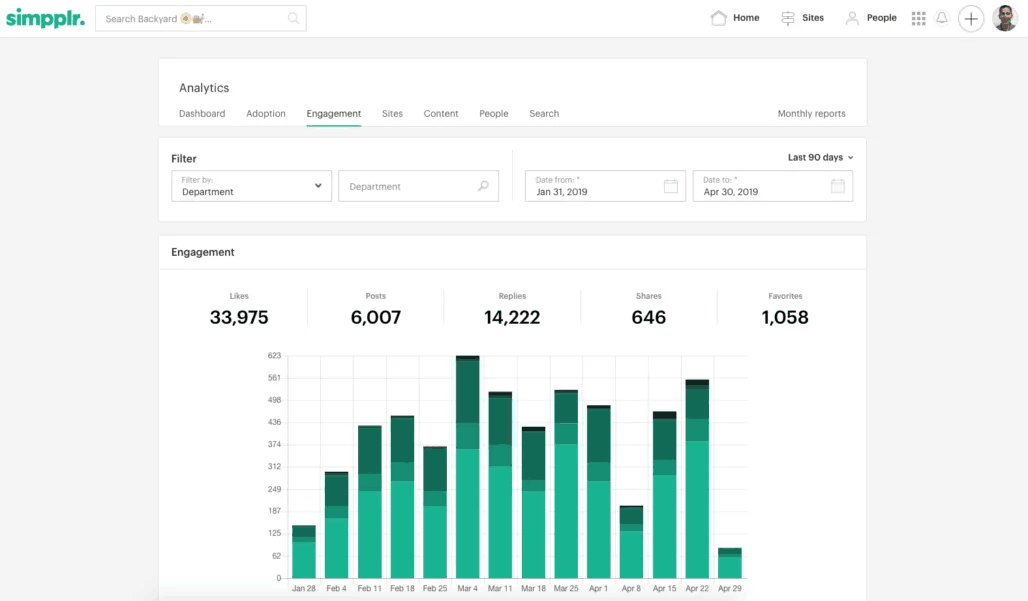Expand the Last 90 days dropdown
The width and height of the screenshot is (1028, 601).
tap(820, 157)
